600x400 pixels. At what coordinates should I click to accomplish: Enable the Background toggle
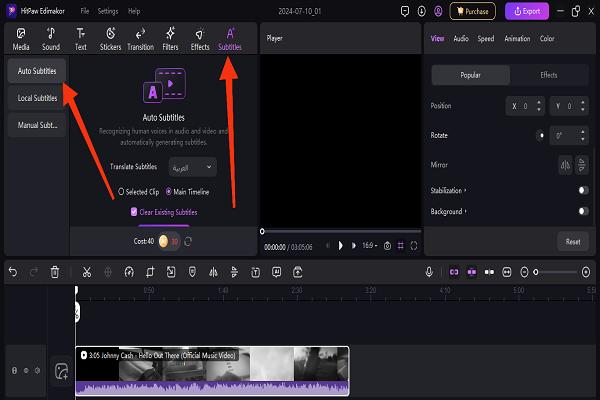click(x=582, y=211)
